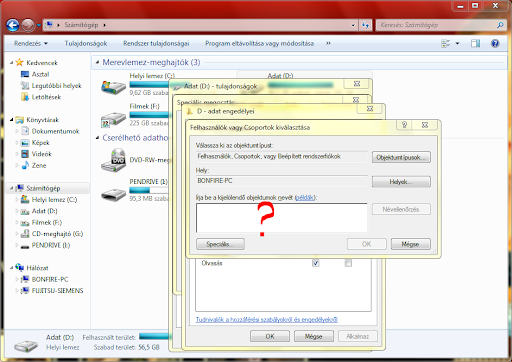Select Helyi lemez (C:) drive icon
The width and height of the screenshot is (512, 362).
click(113, 87)
